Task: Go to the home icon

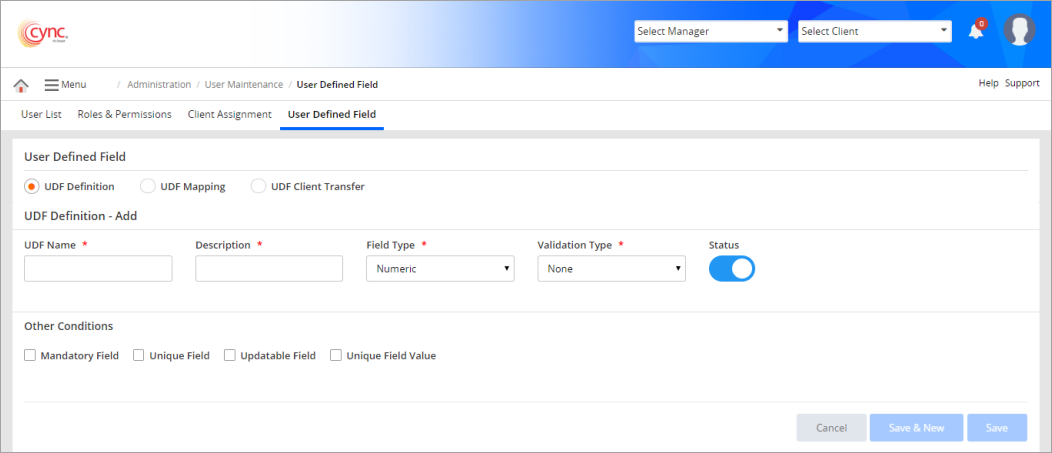Action: (x=20, y=85)
